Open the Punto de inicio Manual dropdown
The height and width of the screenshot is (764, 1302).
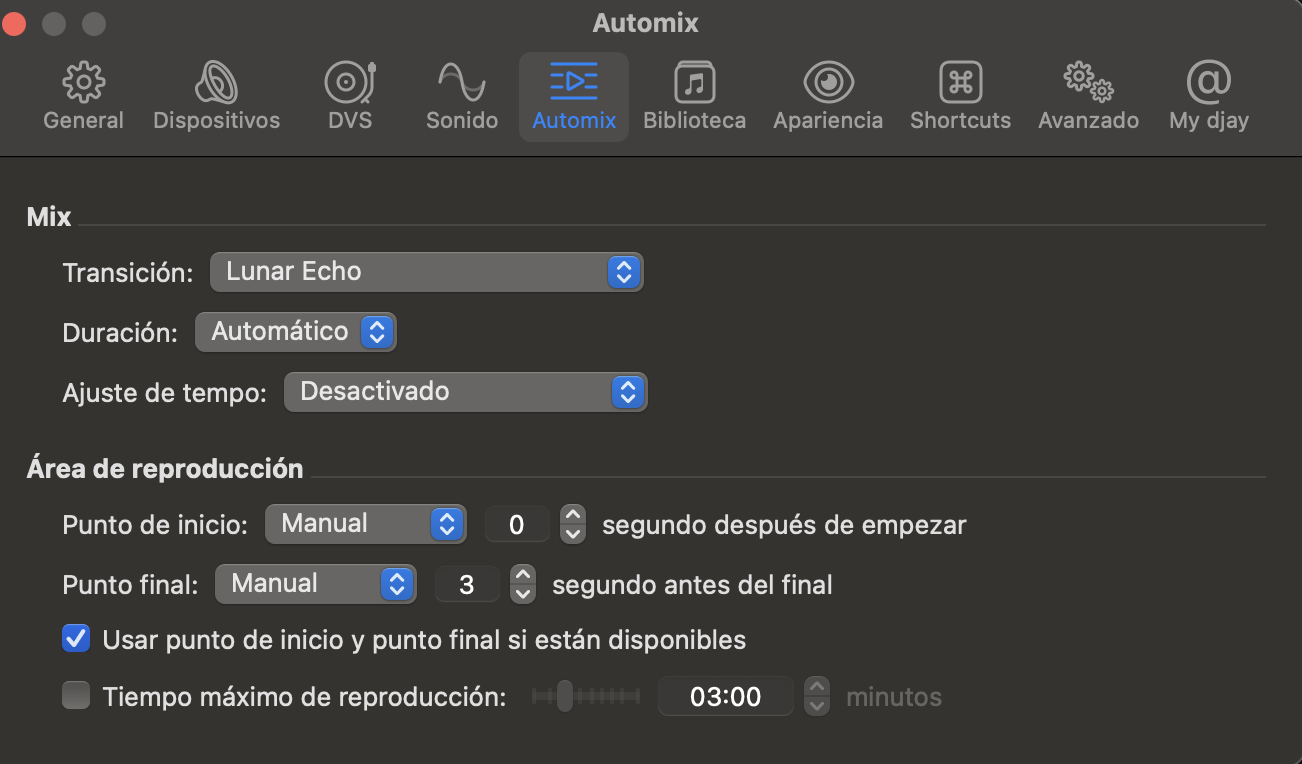[365, 524]
